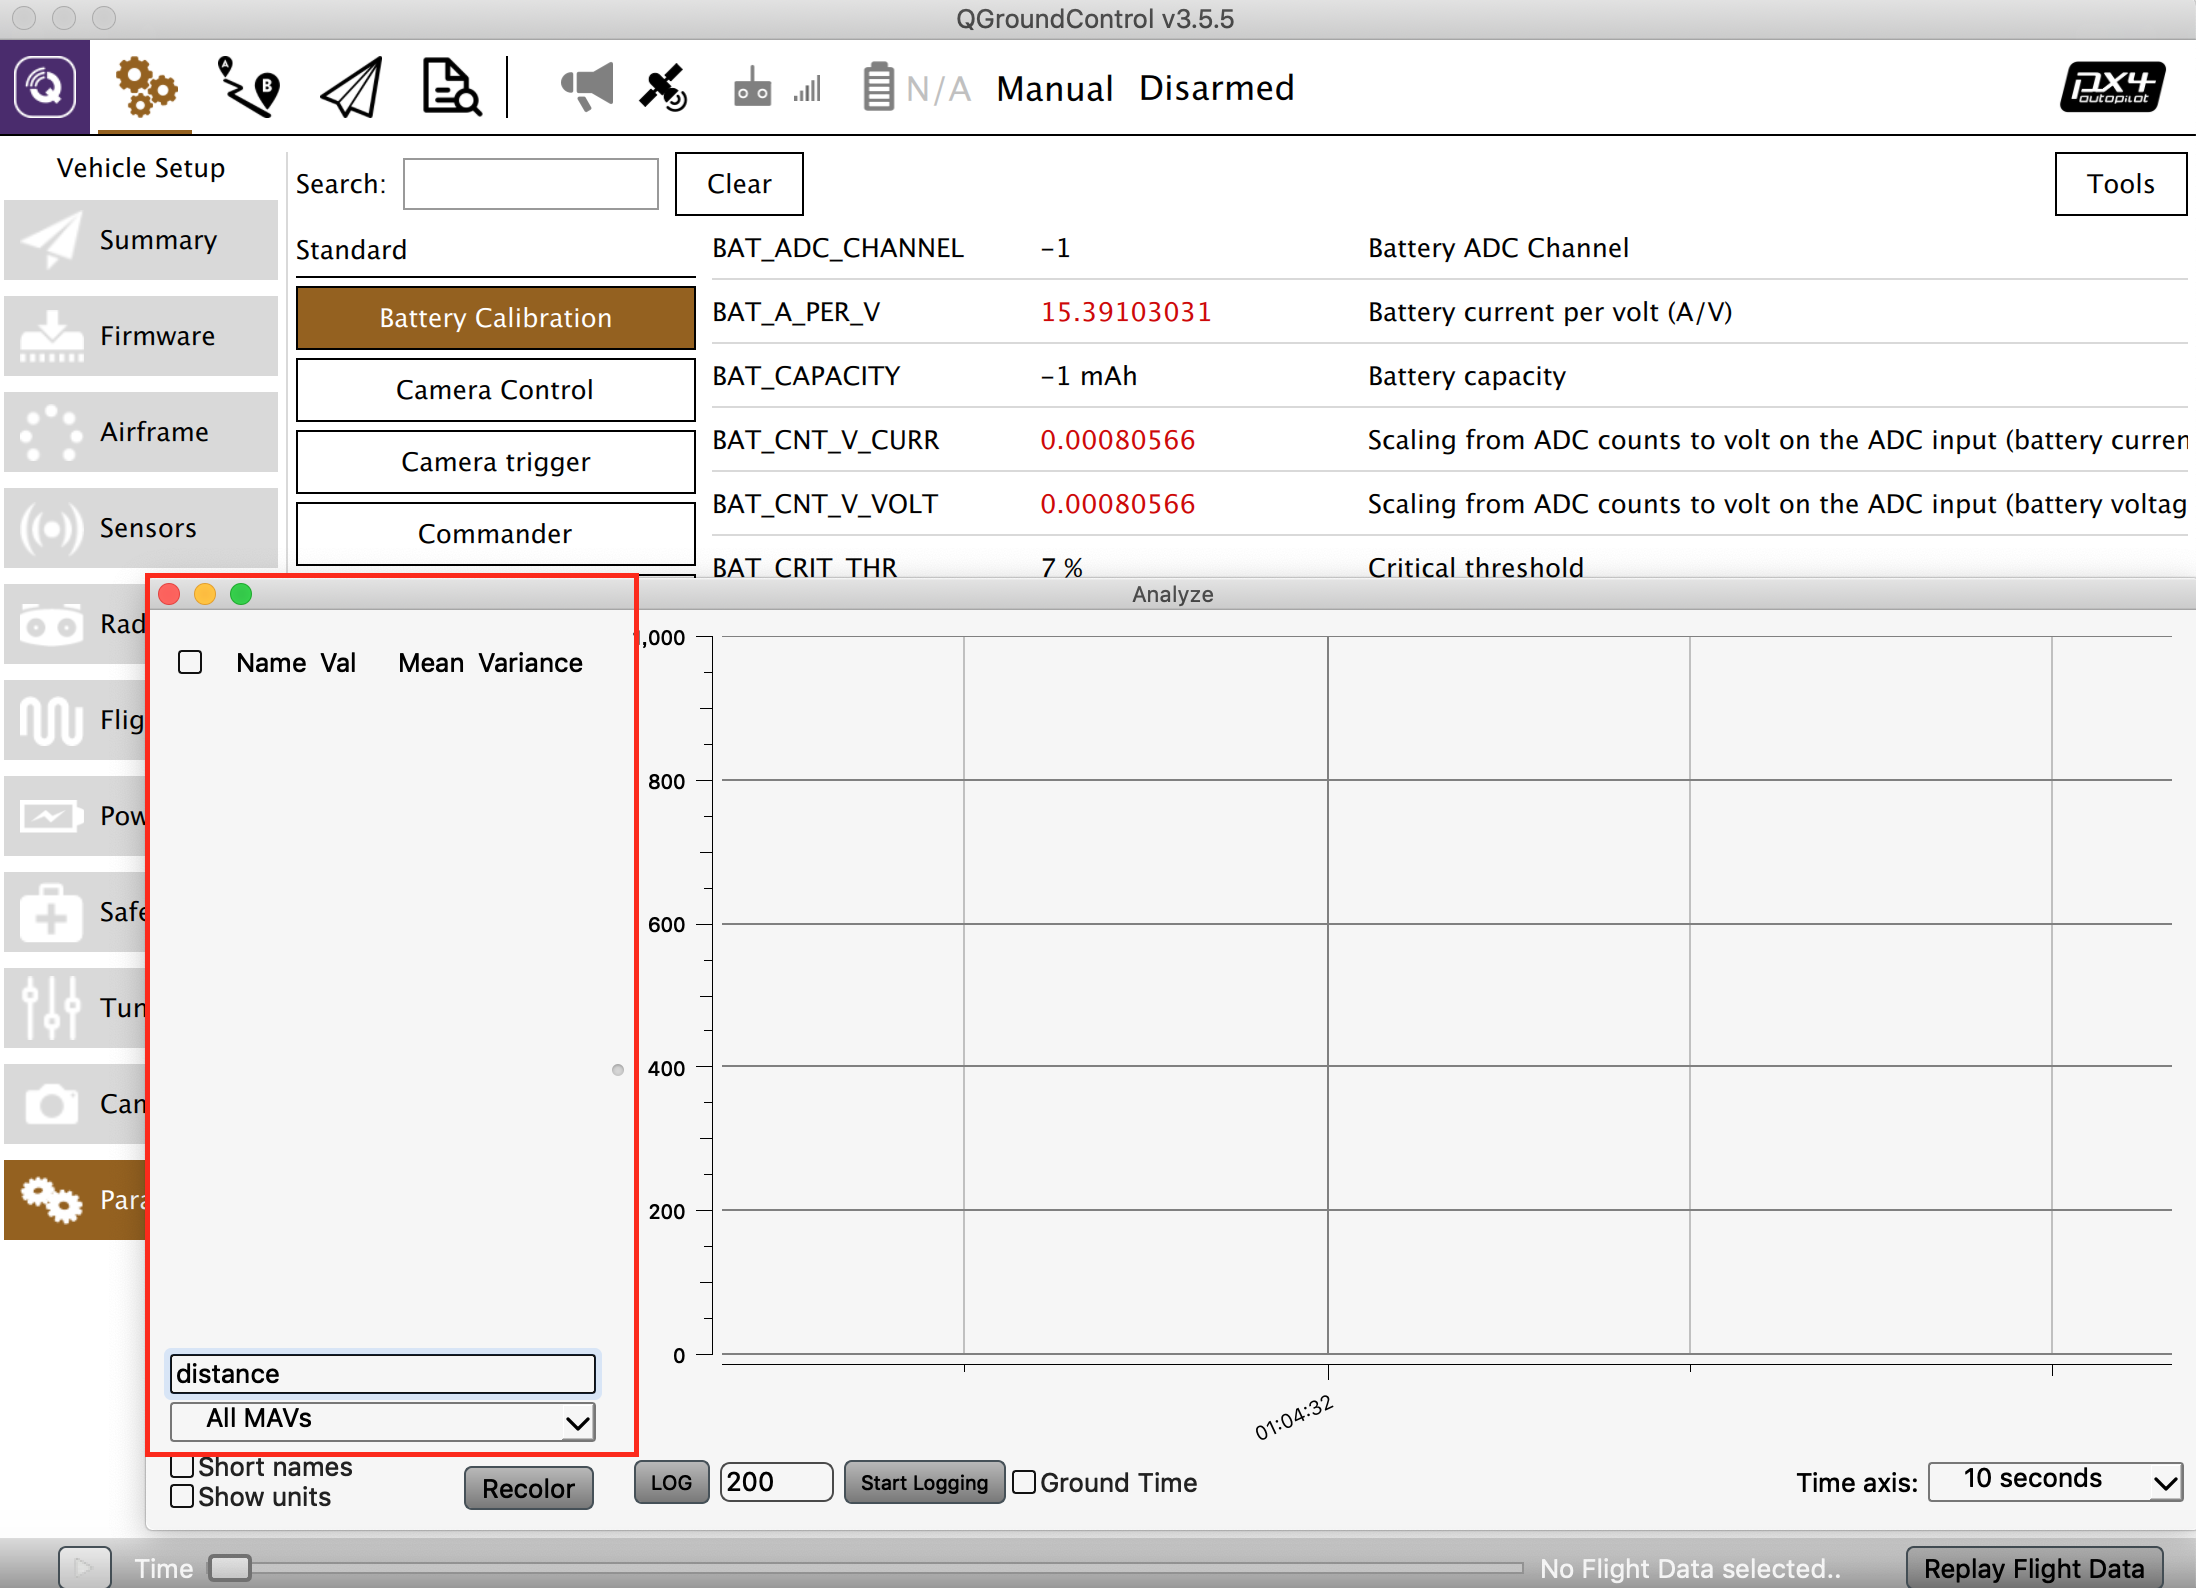Click the Replay Flight Data button

click(x=2033, y=1567)
